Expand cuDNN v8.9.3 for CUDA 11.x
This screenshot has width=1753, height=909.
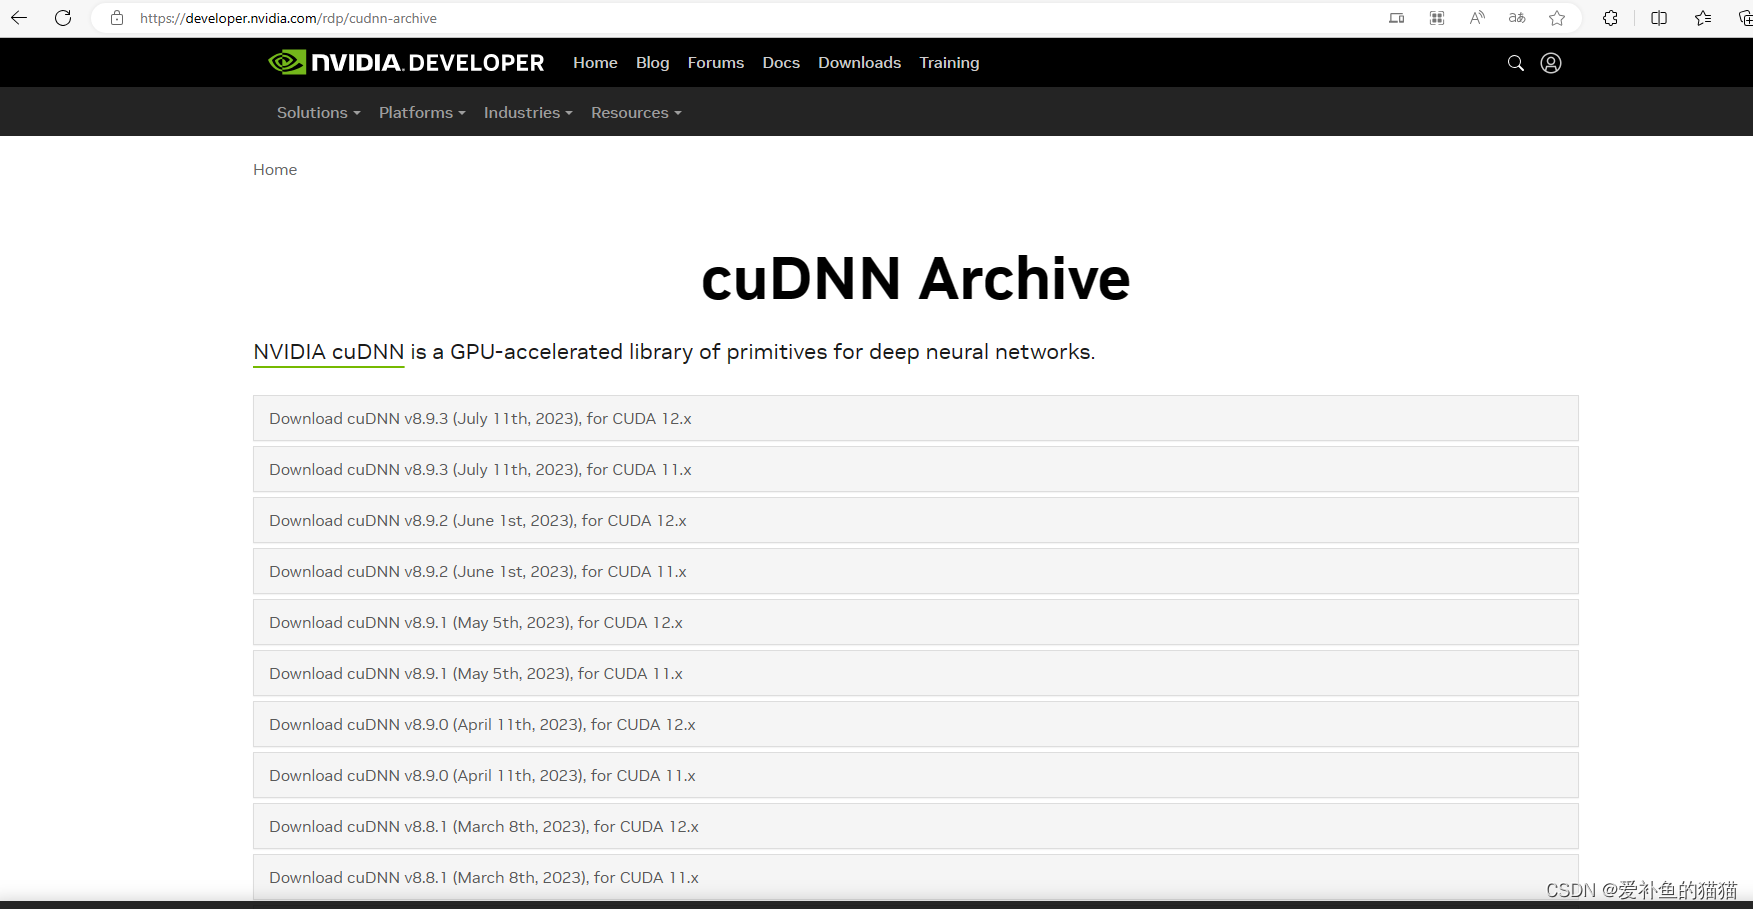tap(915, 469)
